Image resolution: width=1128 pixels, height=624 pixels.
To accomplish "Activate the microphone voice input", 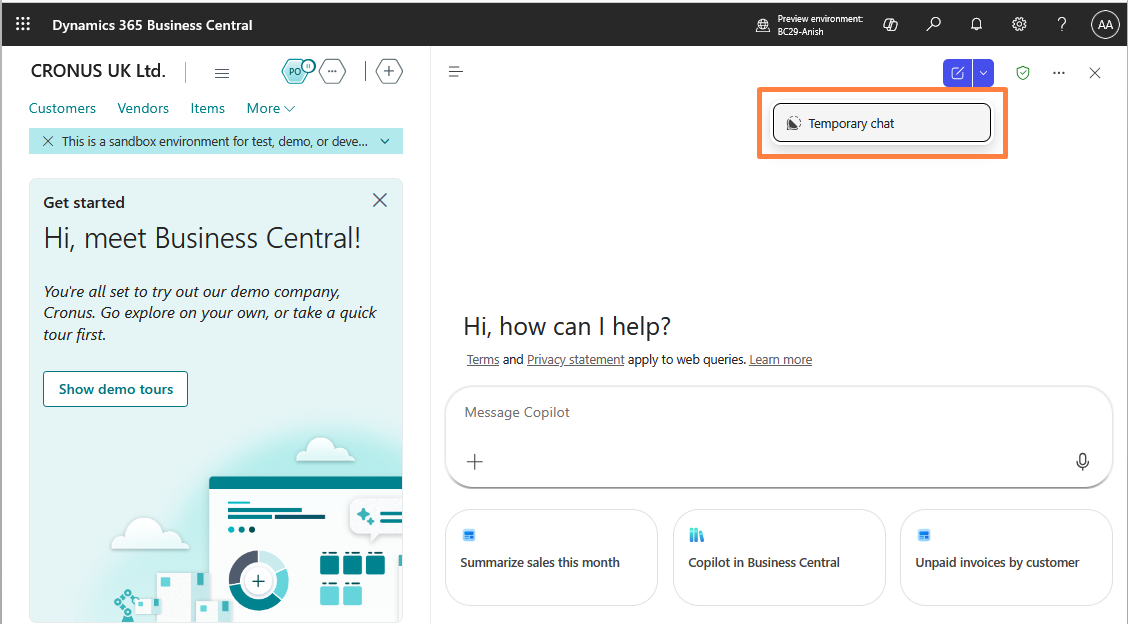I will click(1082, 461).
